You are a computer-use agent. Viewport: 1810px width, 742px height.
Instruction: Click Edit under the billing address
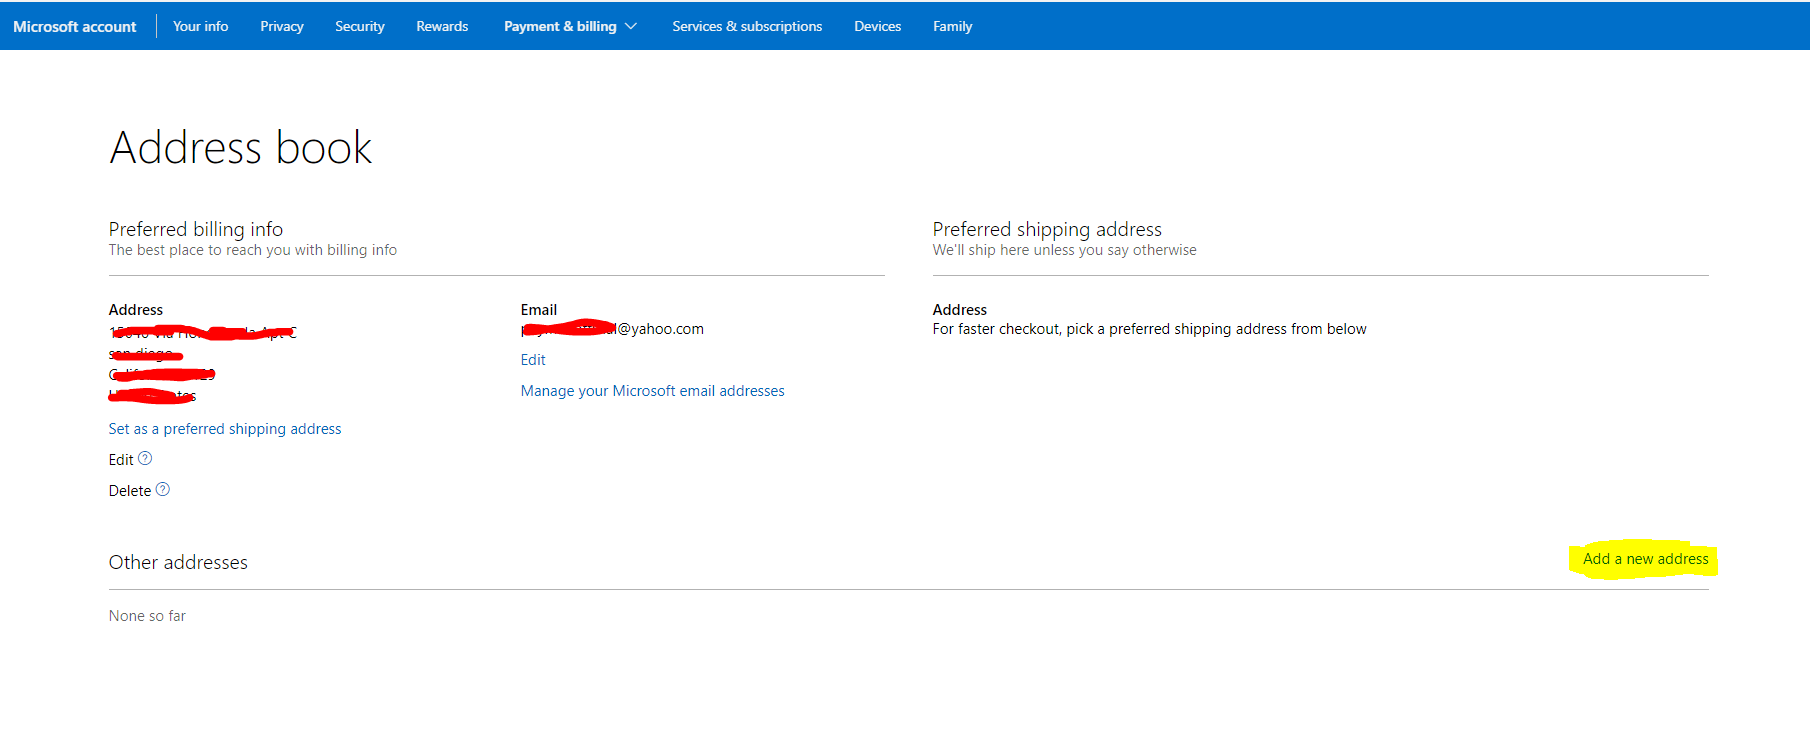click(x=121, y=460)
